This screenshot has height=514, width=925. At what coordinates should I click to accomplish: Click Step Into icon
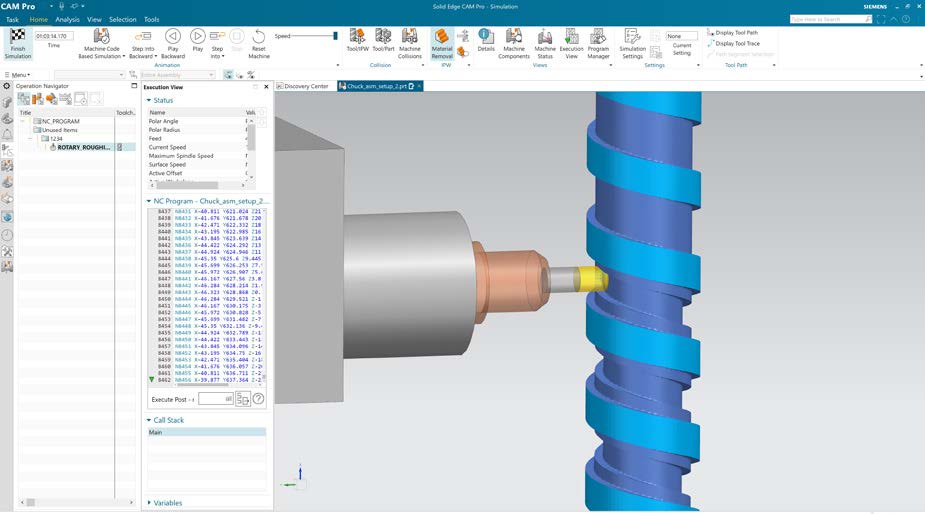(217, 36)
